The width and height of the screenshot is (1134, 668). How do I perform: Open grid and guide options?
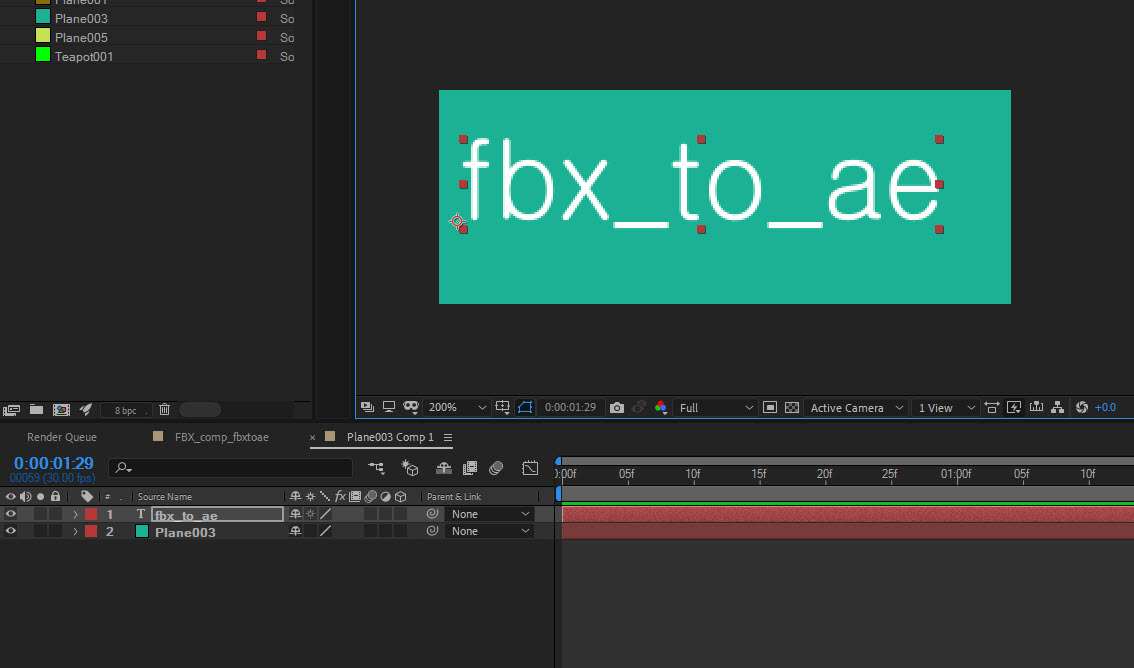pyautogui.click(x=503, y=407)
